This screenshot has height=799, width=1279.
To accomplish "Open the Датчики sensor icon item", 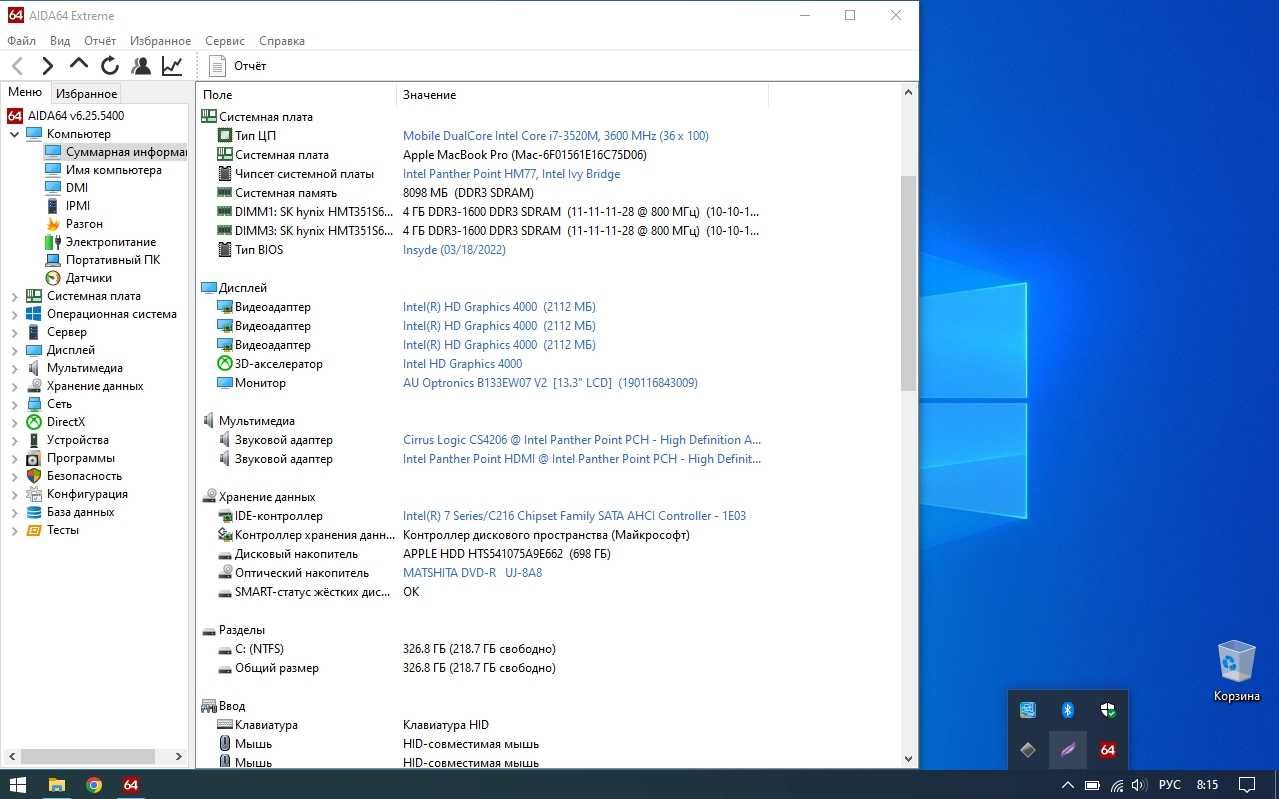I will coord(53,278).
